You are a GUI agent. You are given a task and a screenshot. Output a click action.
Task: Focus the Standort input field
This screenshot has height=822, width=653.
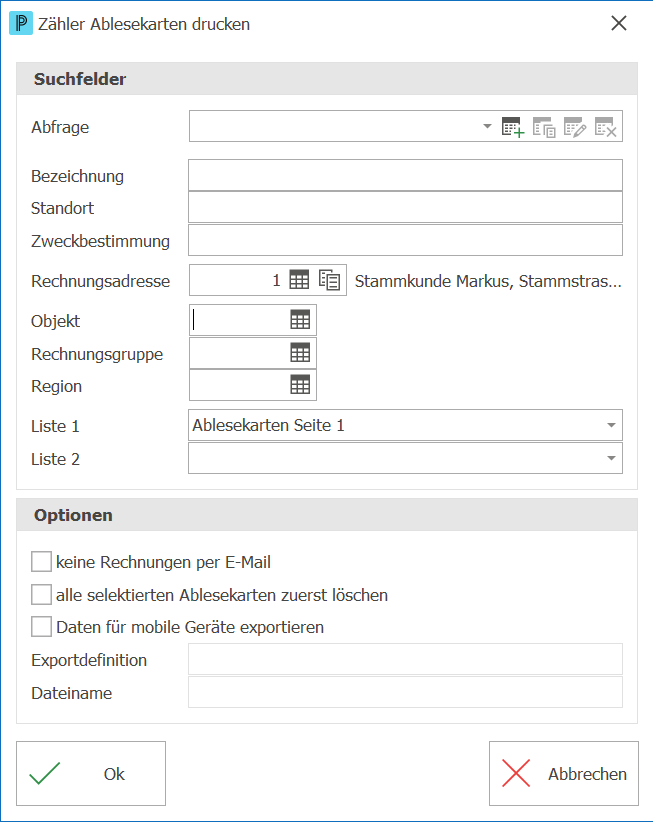[405, 208]
